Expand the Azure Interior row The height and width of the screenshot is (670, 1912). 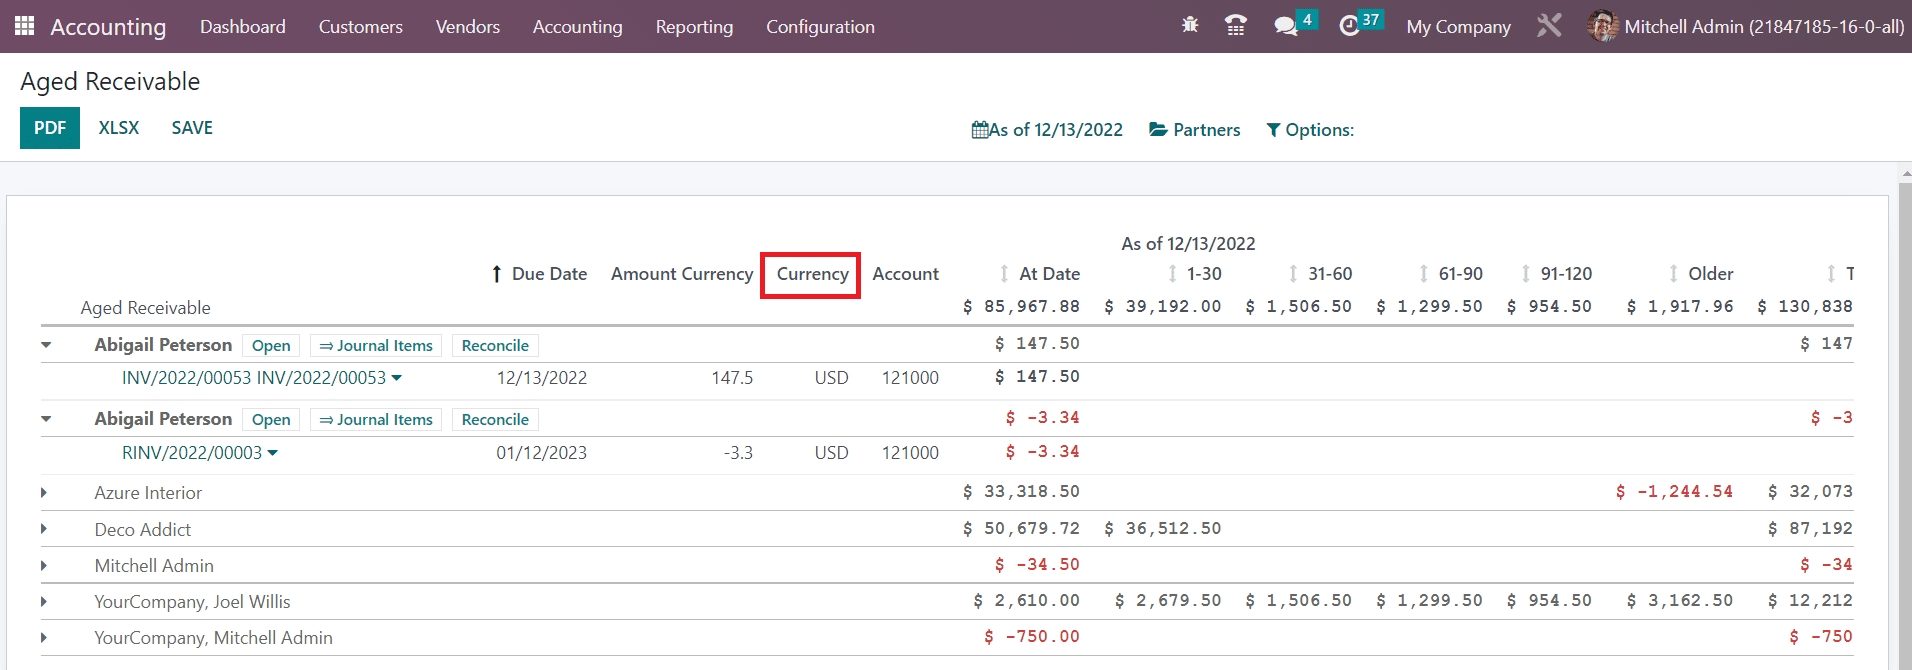(44, 493)
